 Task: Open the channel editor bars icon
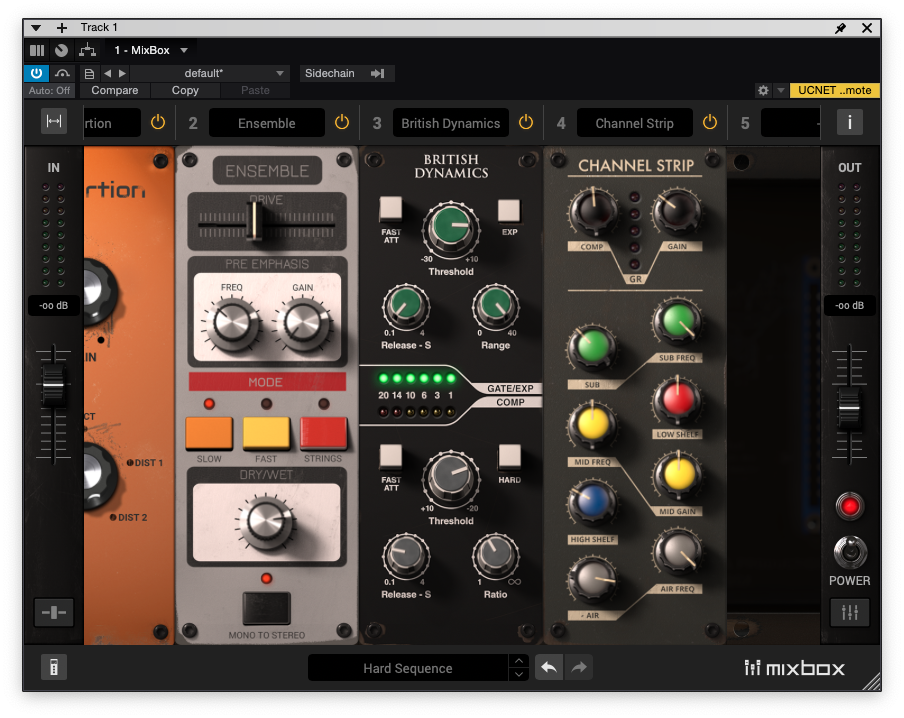[37, 50]
